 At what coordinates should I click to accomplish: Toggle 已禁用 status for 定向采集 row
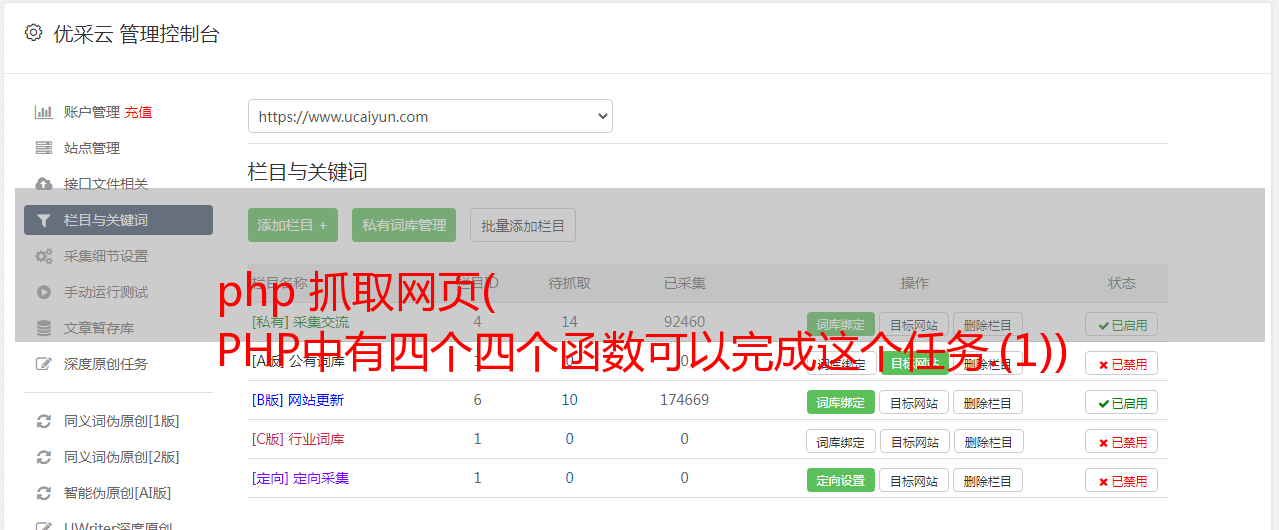pos(1121,480)
